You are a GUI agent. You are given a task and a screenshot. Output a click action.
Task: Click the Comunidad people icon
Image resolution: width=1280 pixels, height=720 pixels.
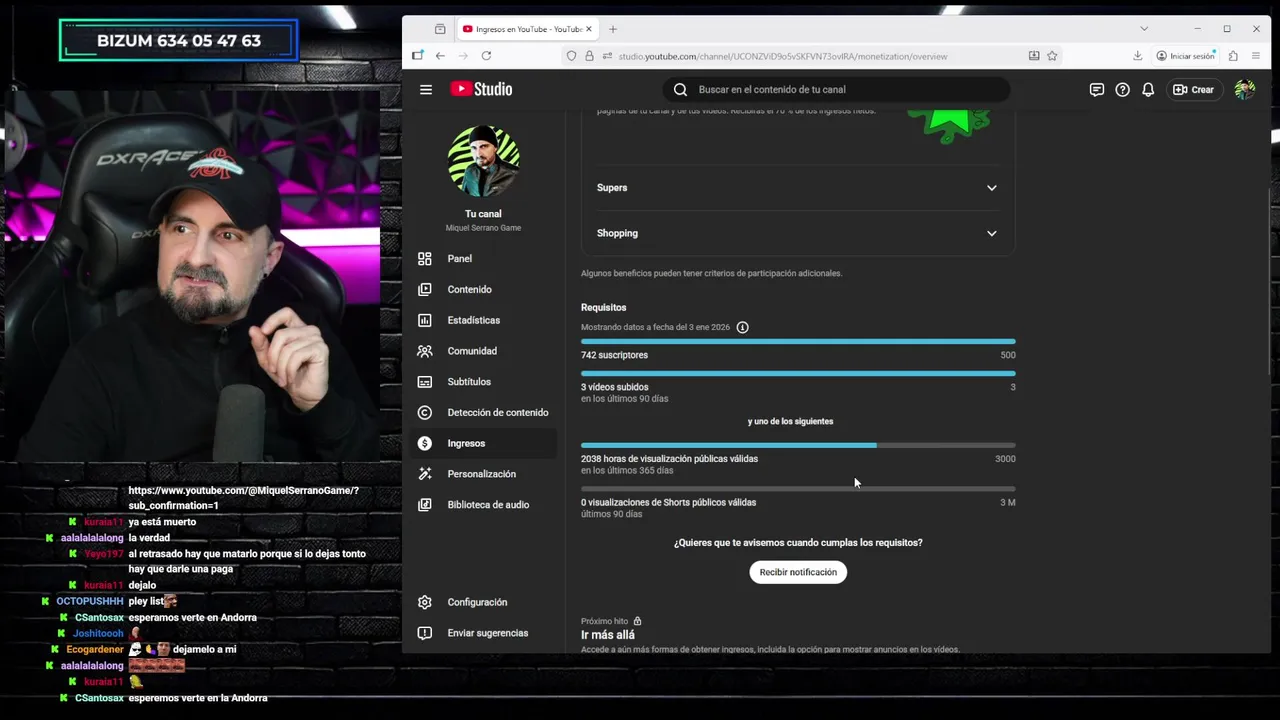coord(425,351)
